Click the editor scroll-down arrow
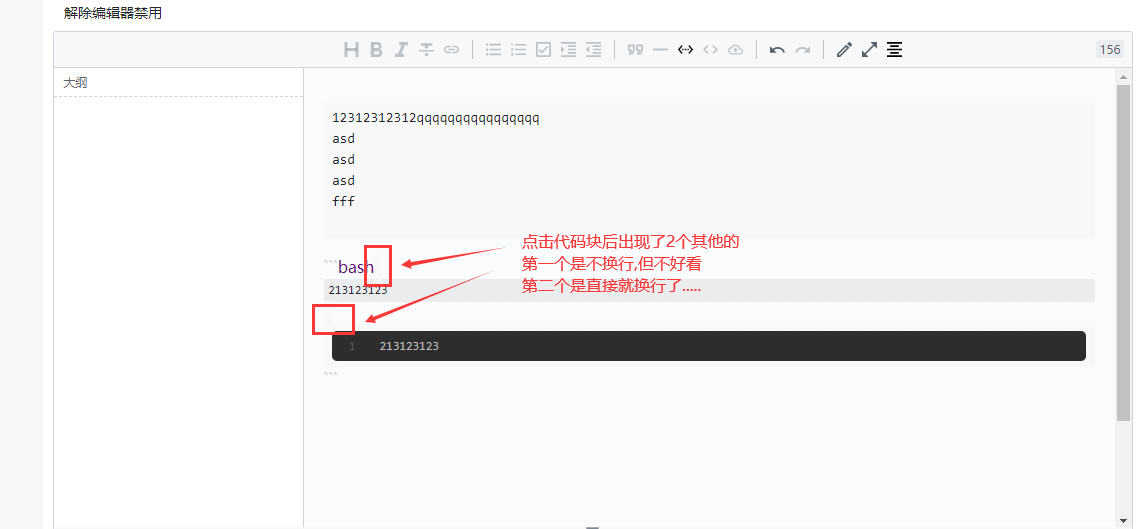Screen dimensions: 1136x529 [x=1124, y=520]
